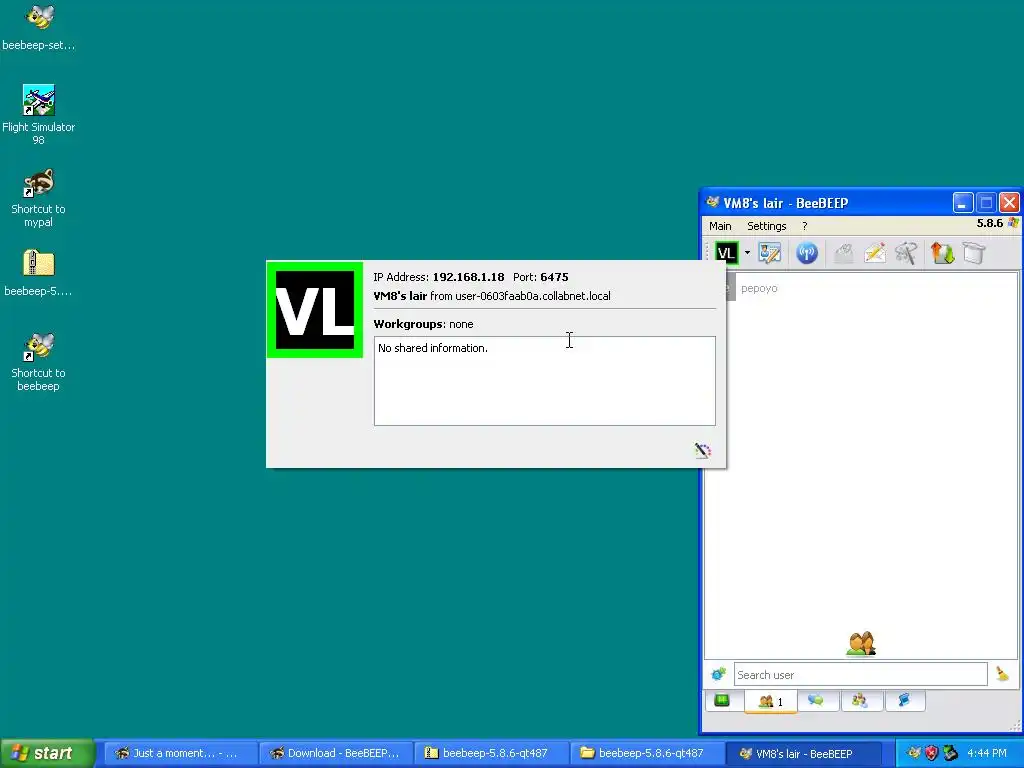1024x768 pixels.
Task: Switch to the users tab showing 1
Action: point(771,701)
